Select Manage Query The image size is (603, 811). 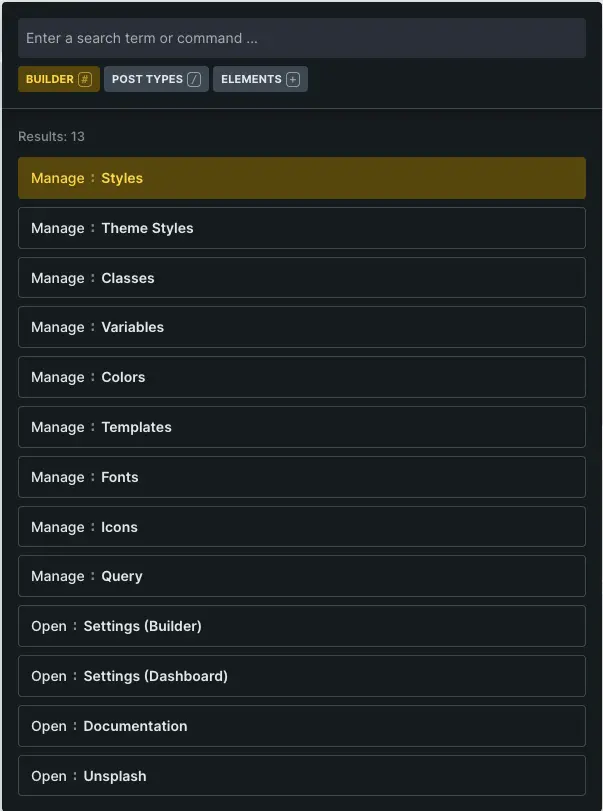pos(301,576)
